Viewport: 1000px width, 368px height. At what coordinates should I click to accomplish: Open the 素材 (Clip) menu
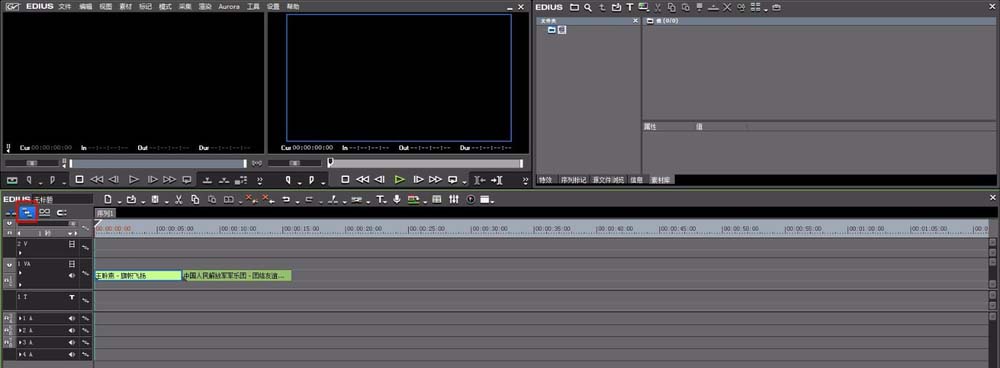(125, 6)
